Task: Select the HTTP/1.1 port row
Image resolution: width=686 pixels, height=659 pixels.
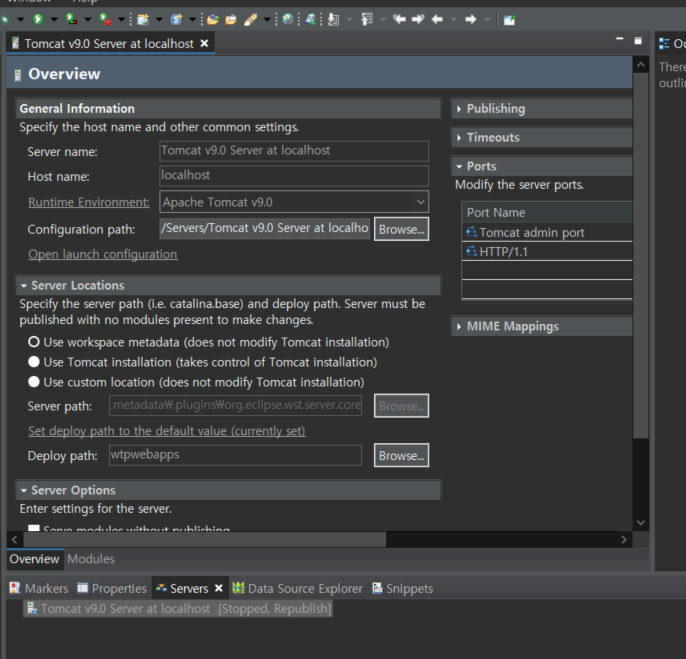Action: point(547,252)
